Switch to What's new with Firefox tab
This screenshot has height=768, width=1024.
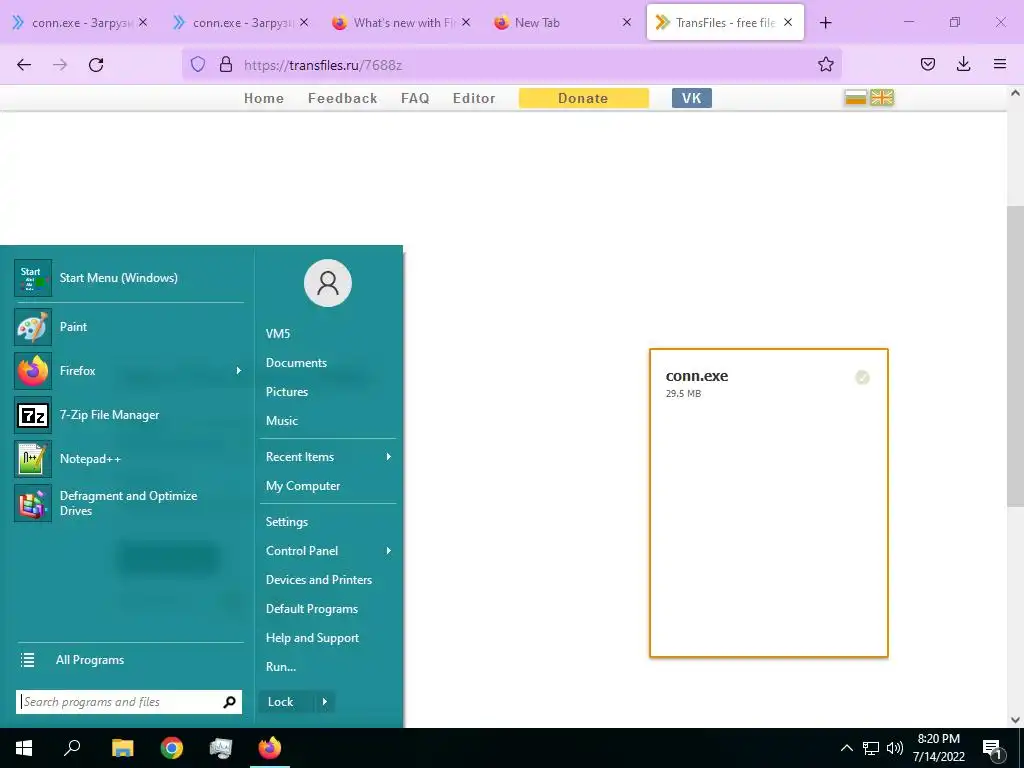pyautogui.click(x=402, y=23)
